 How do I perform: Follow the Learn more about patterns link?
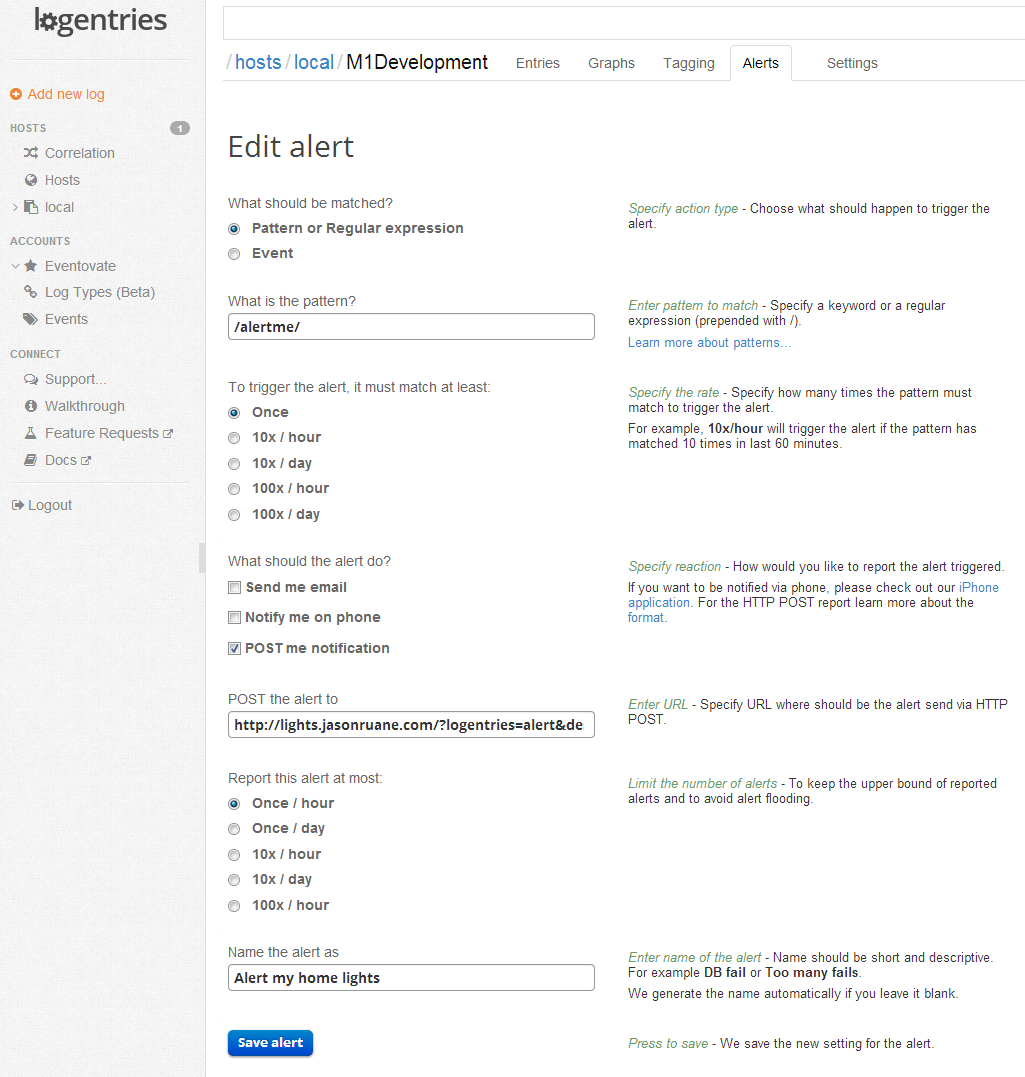pos(709,343)
